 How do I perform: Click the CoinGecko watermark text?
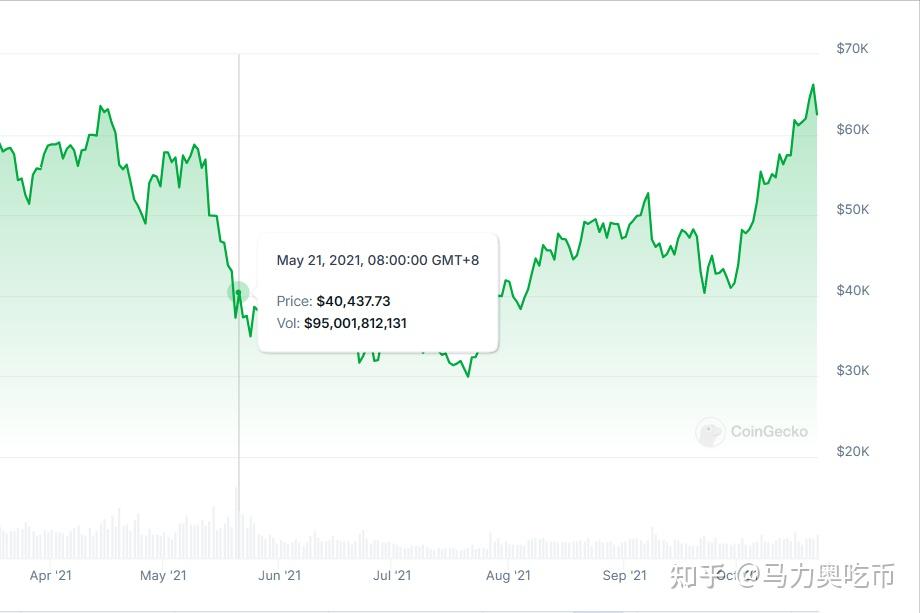pyautogui.click(x=768, y=432)
